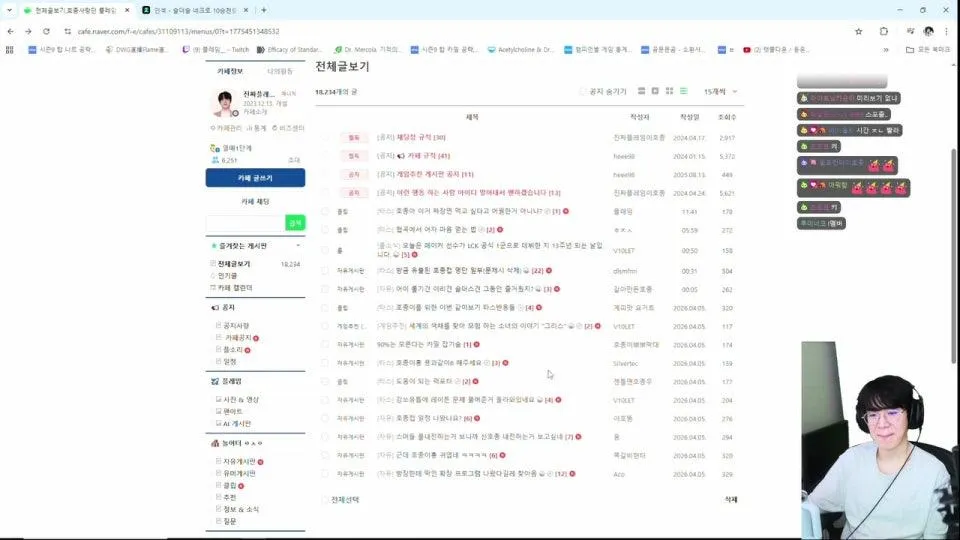Switch to the second browser tab

pyautogui.click(x=195, y=10)
